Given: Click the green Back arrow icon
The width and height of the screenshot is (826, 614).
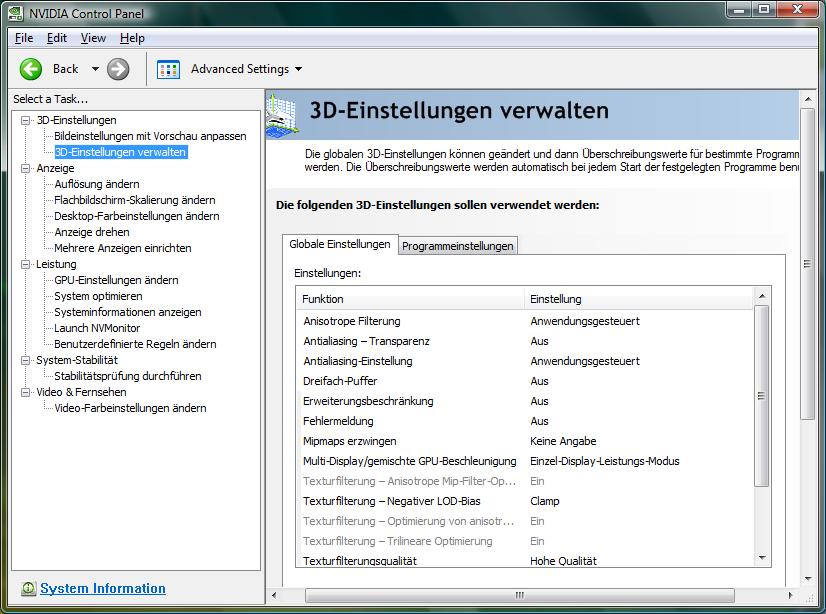Looking at the screenshot, I should [31, 69].
